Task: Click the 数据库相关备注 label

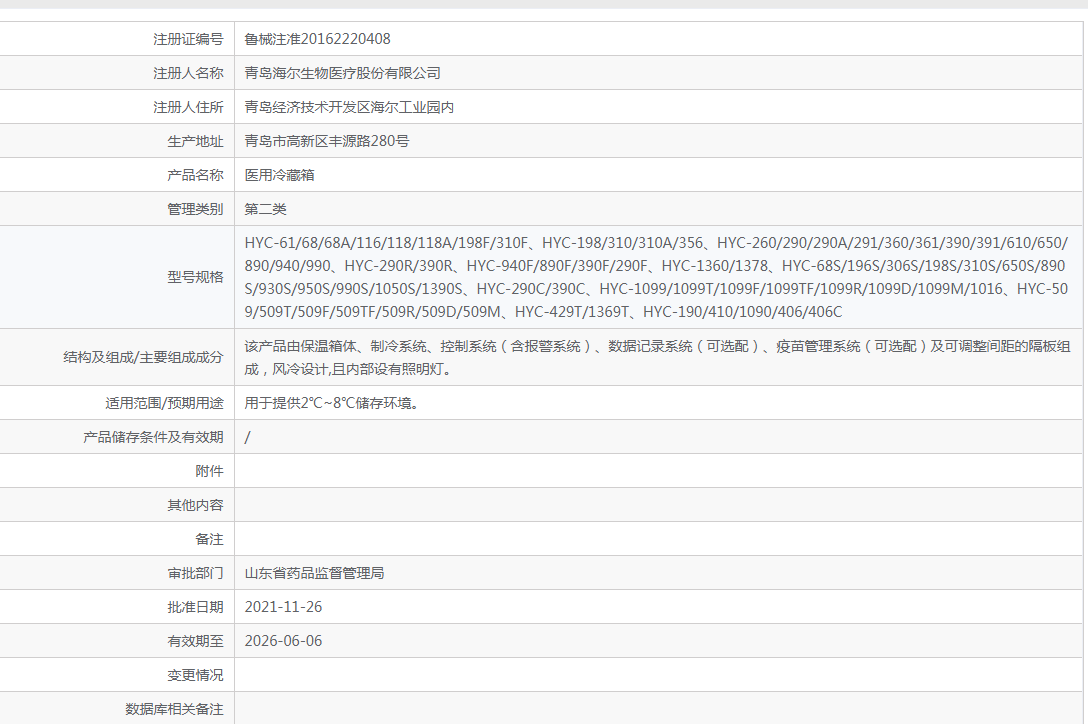Action: (174, 709)
